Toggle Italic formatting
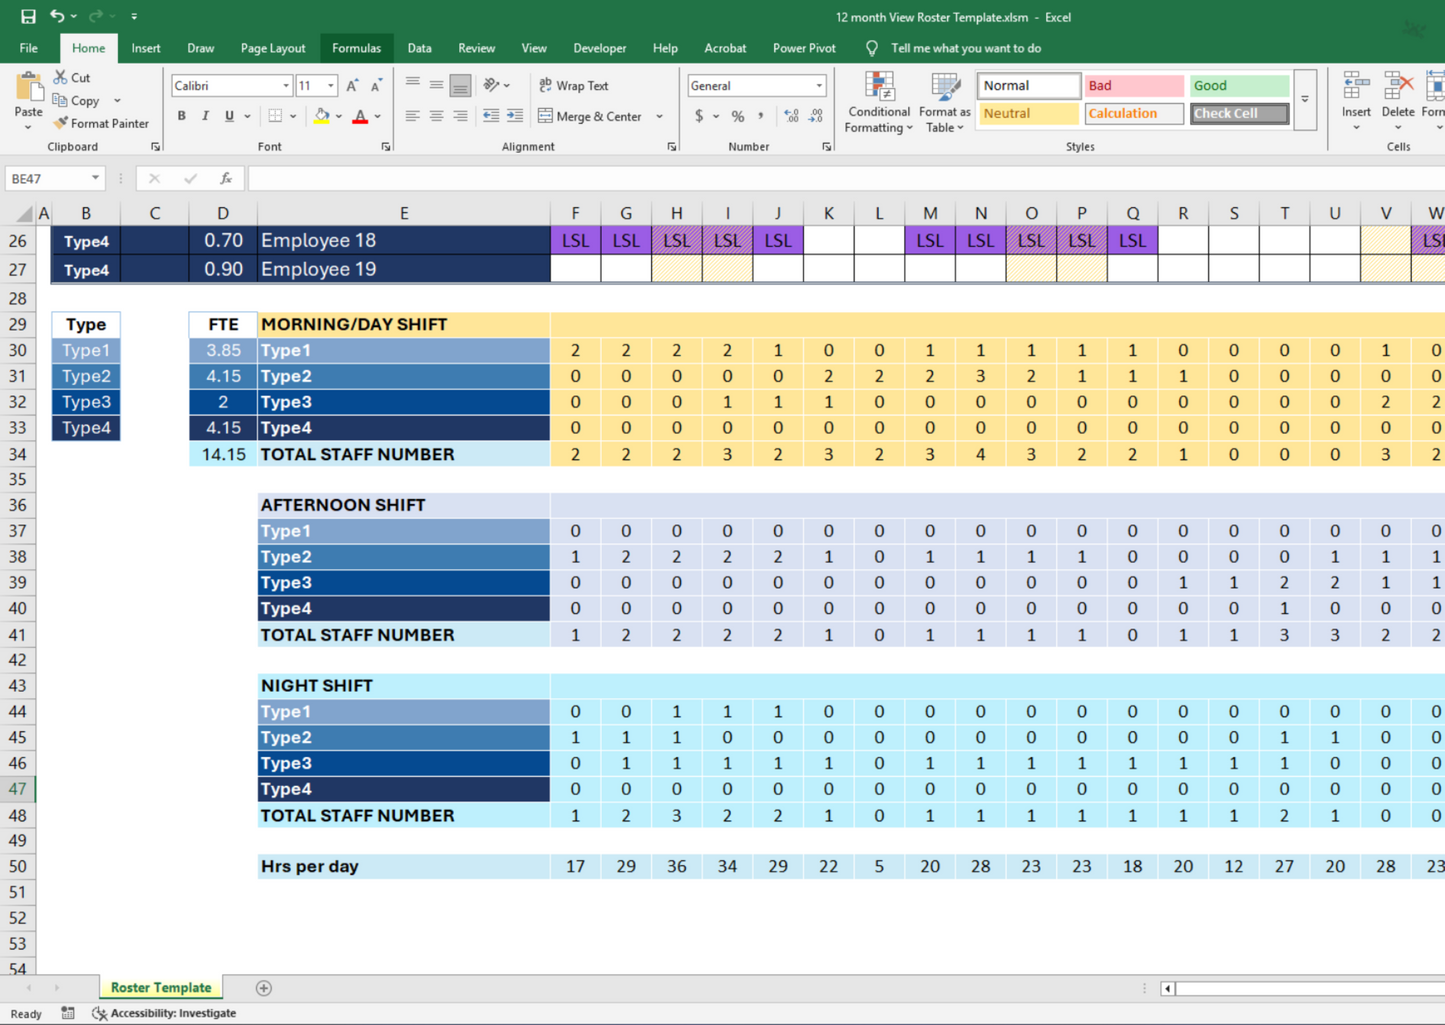 205,116
